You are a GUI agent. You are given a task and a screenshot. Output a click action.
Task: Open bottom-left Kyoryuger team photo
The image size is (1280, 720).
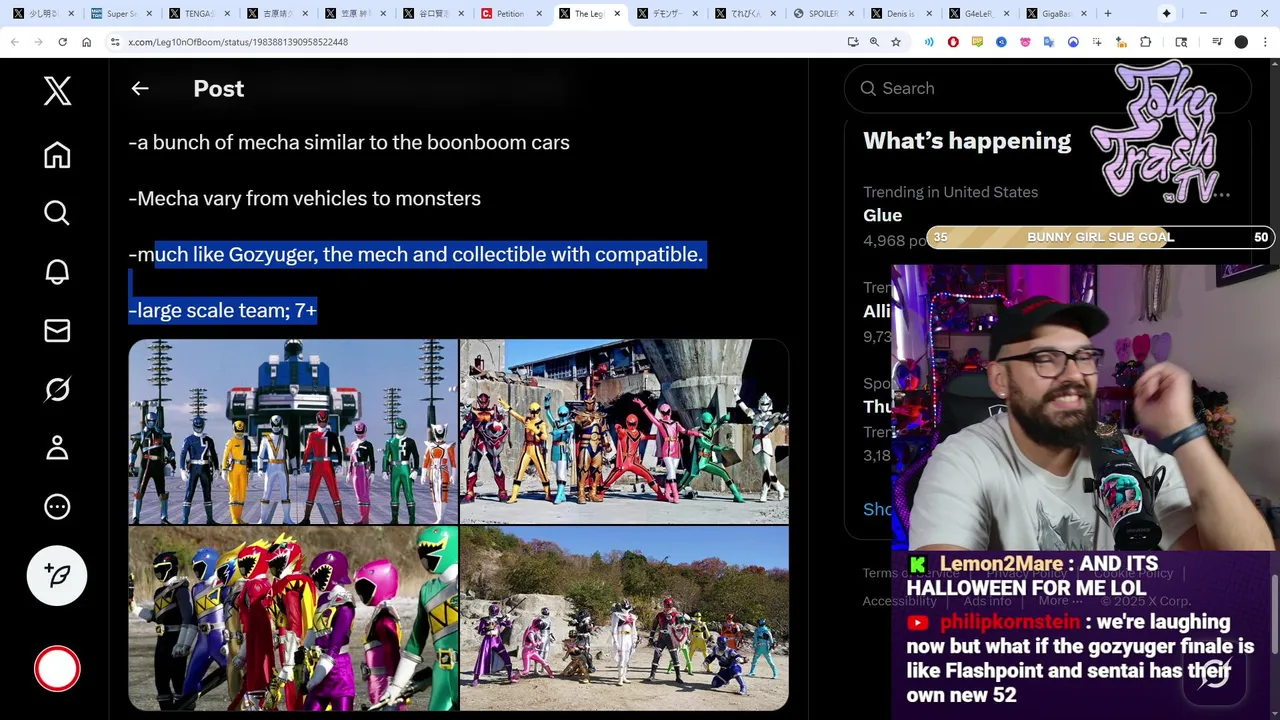pyautogui.click(x=293, y=618)
